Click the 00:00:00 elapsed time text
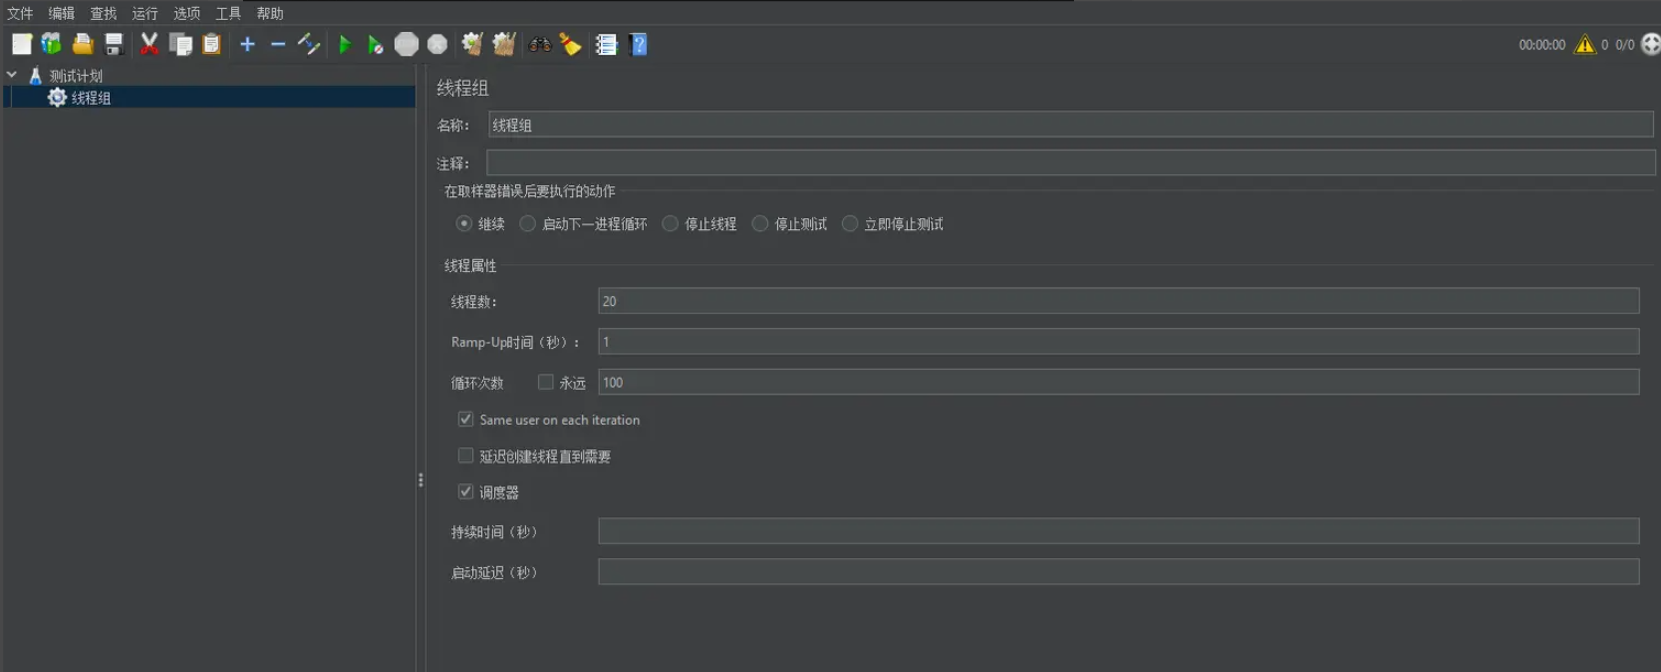Screen dimensions: 1661x672 (1541, 44)
